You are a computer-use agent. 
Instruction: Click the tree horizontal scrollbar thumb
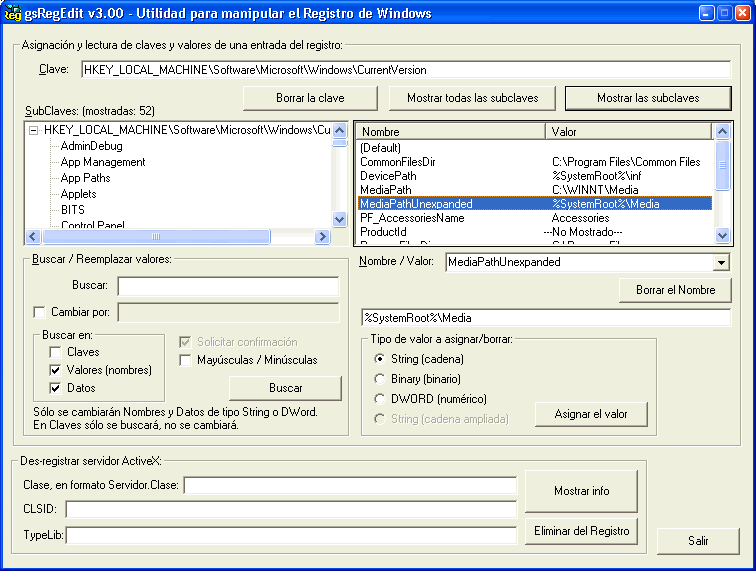click(156, 236)
